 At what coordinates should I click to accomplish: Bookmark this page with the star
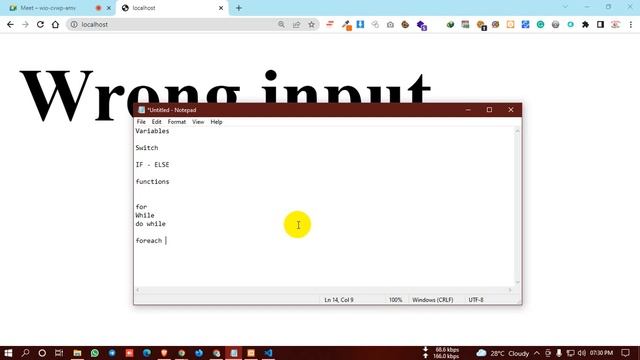click(311, 24)
